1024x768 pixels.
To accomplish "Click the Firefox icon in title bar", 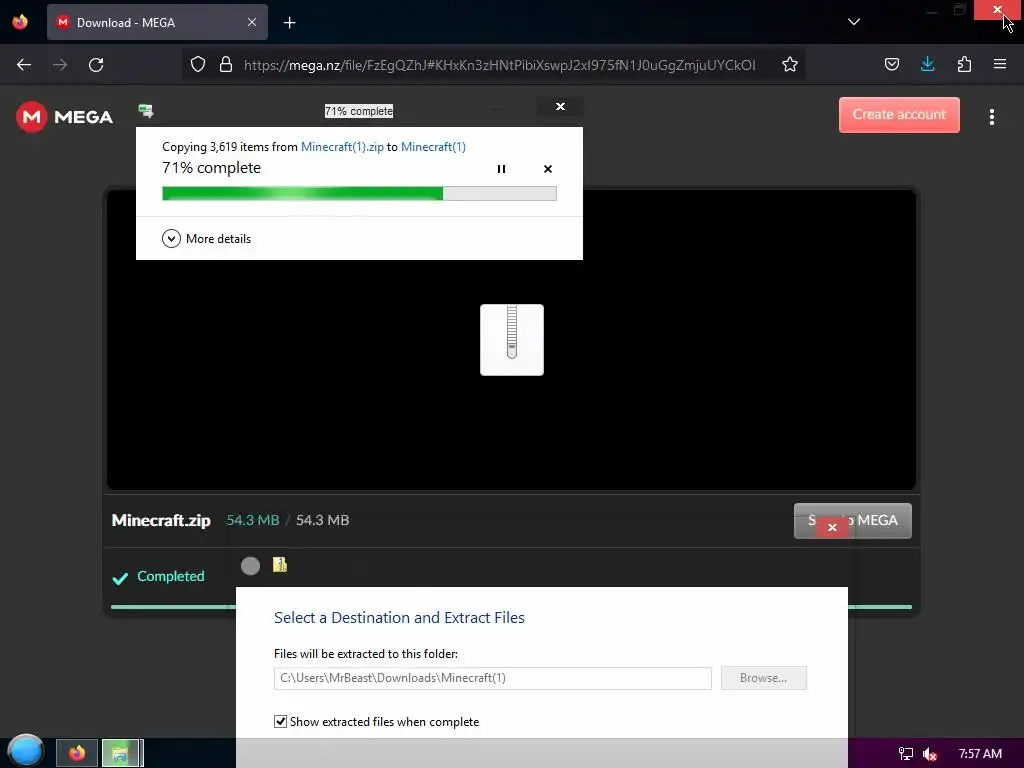I will pyautogui.click(x=20, y=22).
